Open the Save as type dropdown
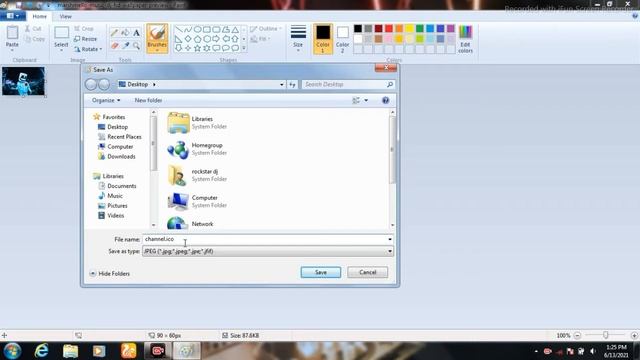The width and height of the screenshot is (640, 360). [390, 251]
